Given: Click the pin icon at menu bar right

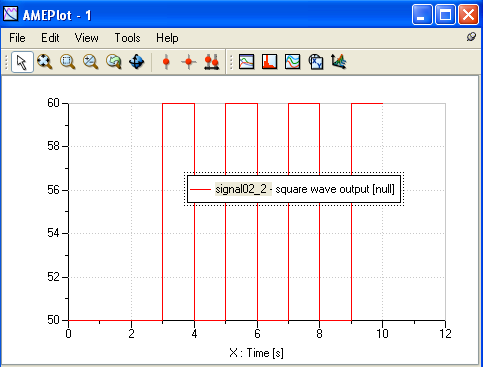Looking at the screenshot, I should pyautogui.click(x=471, y=37).
